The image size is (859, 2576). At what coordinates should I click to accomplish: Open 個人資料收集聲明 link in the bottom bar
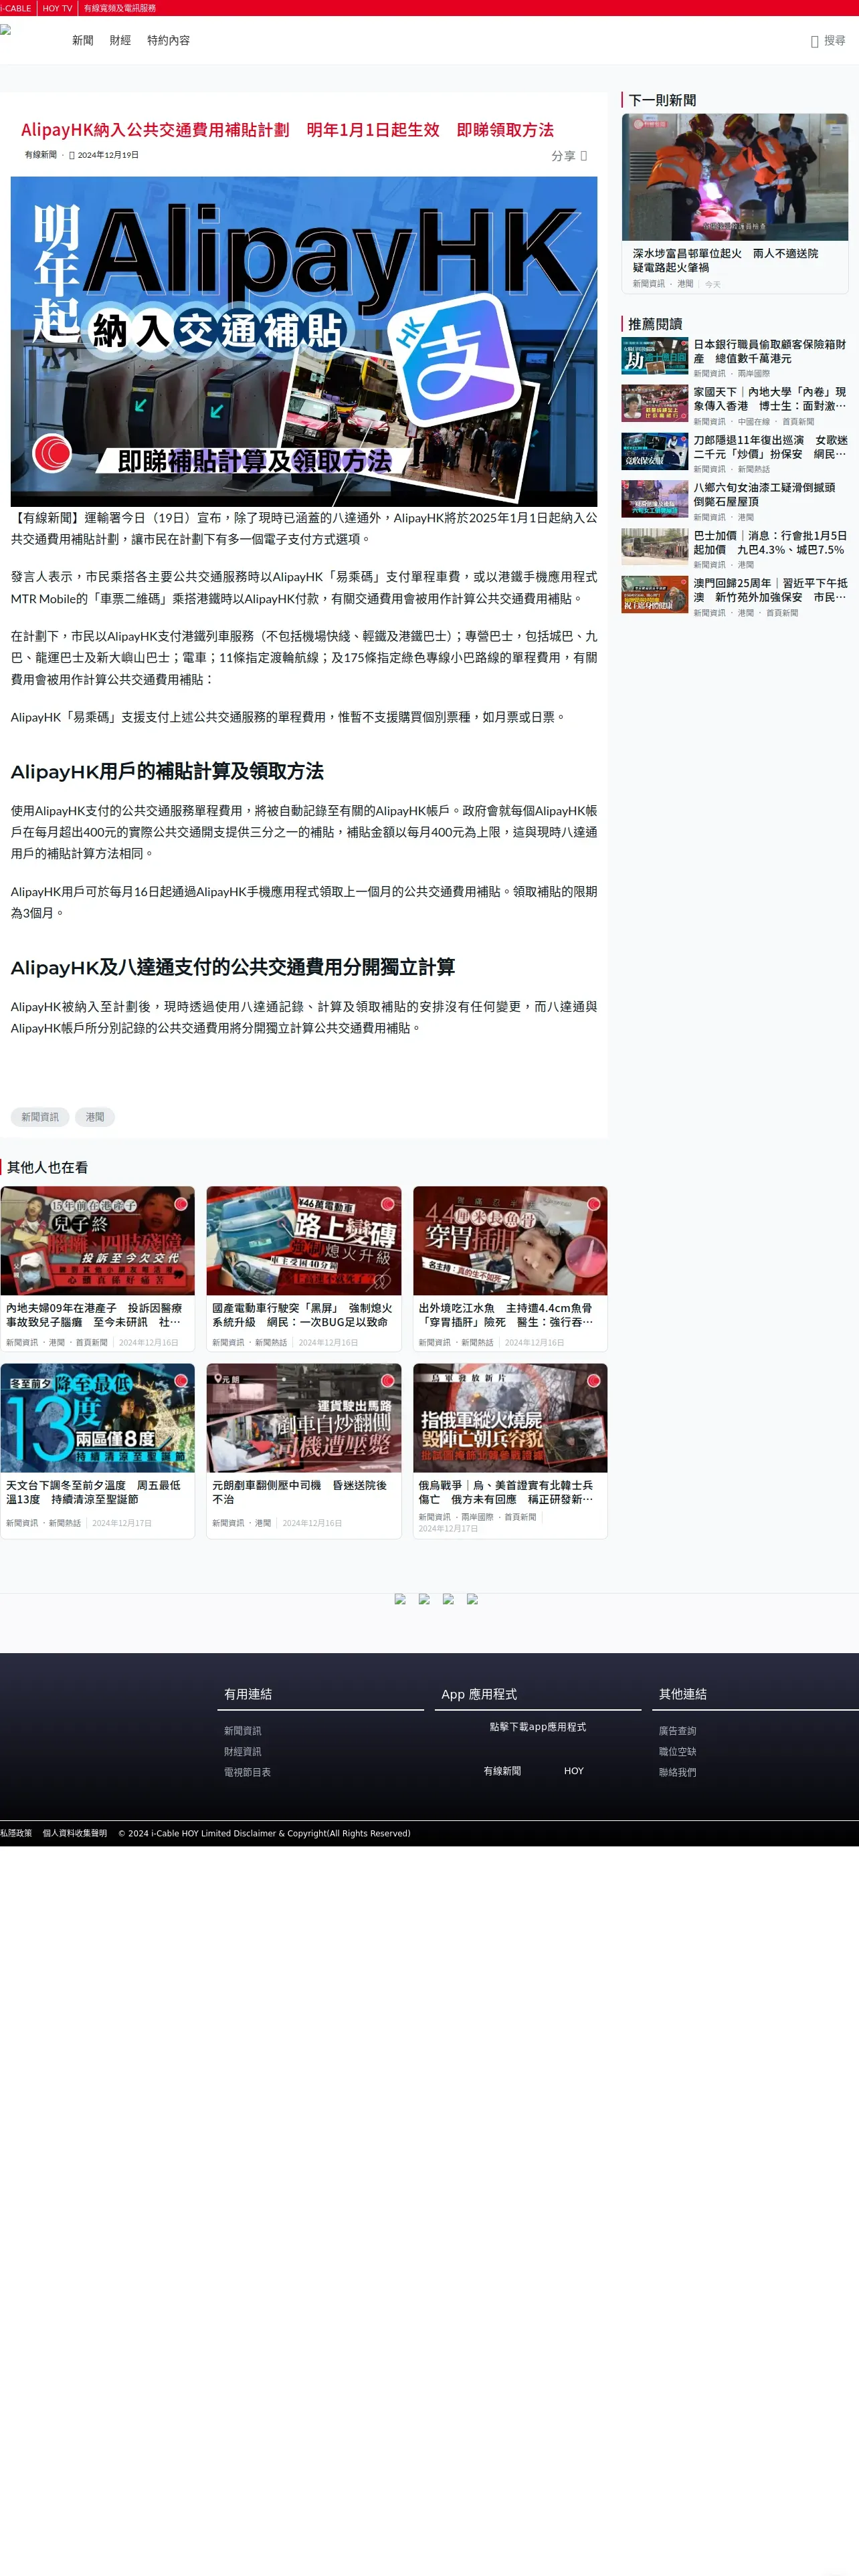[75, 1833]
